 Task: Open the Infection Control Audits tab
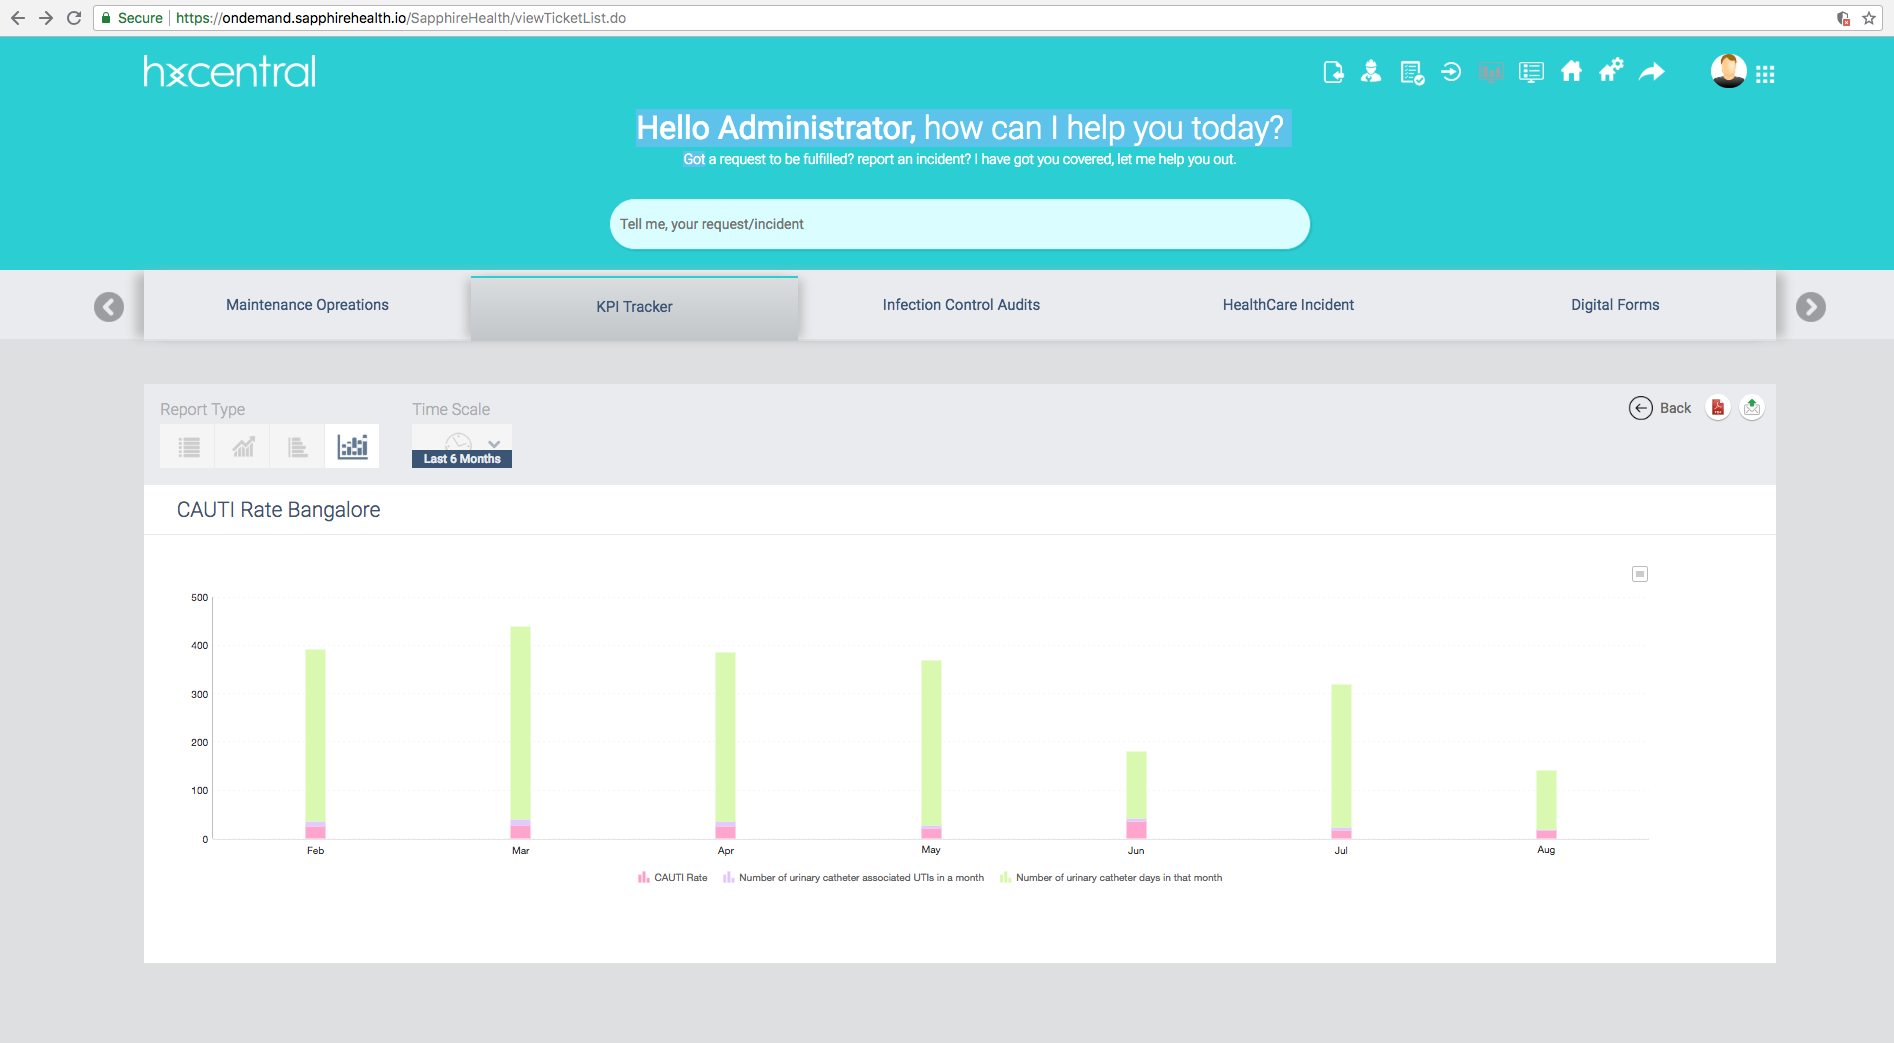pyautogui.click(x=961, y=305)
